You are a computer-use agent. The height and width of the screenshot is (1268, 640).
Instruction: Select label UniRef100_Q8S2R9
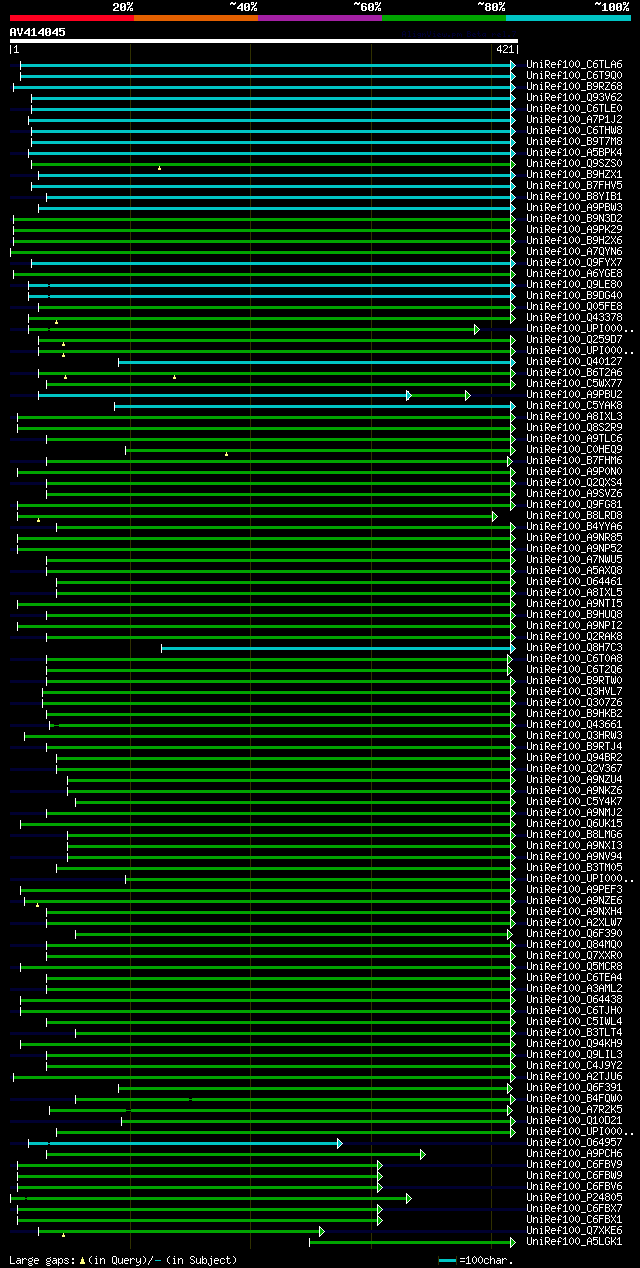tap(574, 428)
